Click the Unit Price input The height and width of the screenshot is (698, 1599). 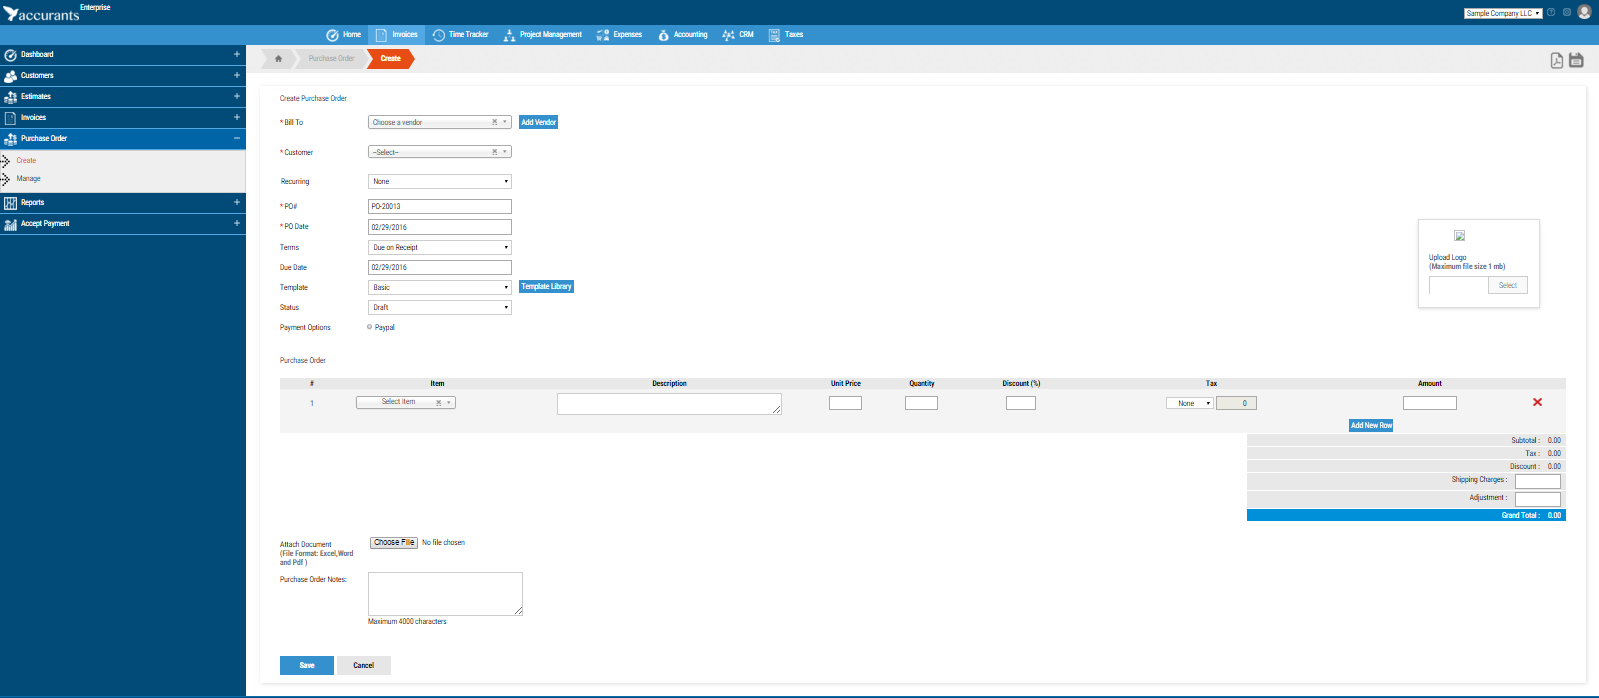(845, 403)
